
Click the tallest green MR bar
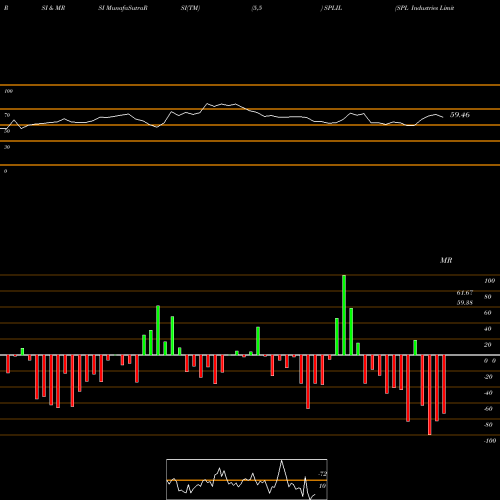coord(344,315)
